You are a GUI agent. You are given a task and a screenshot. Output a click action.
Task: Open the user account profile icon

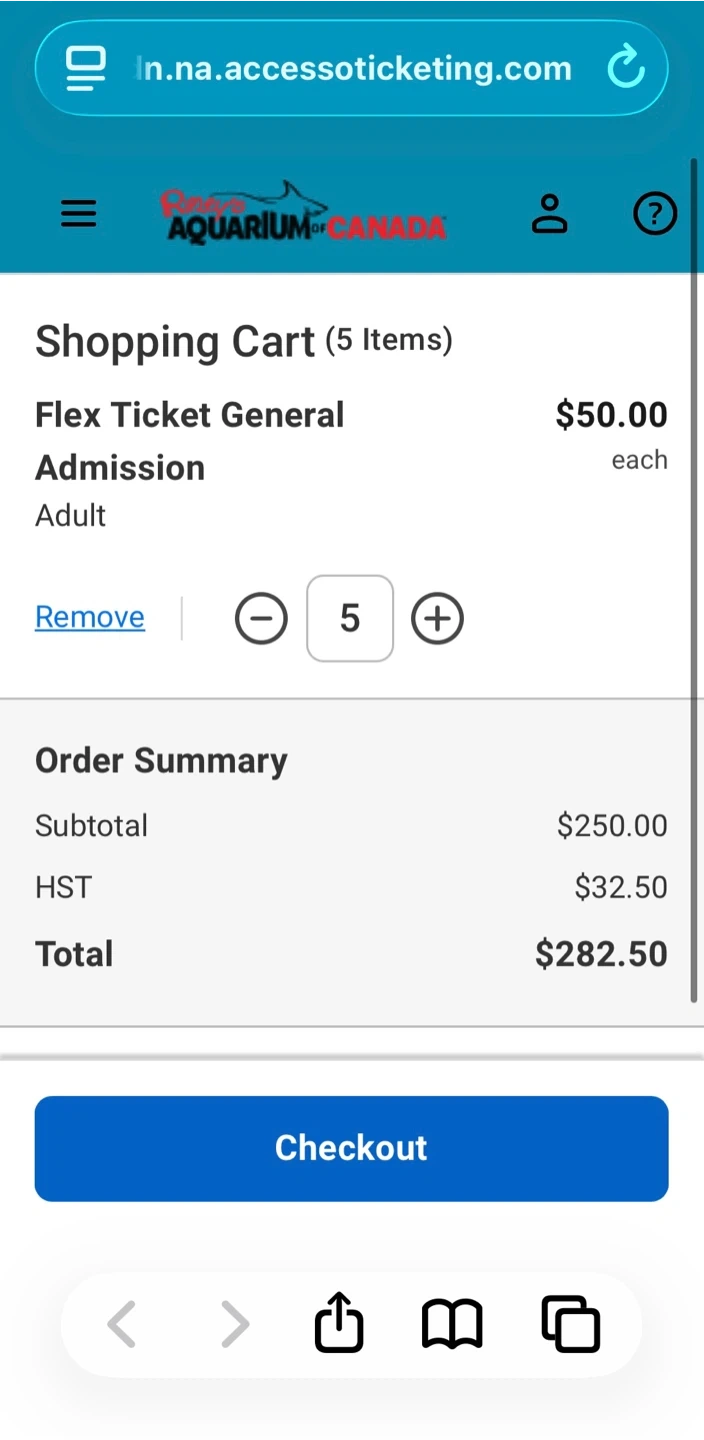tap(549, 214)
